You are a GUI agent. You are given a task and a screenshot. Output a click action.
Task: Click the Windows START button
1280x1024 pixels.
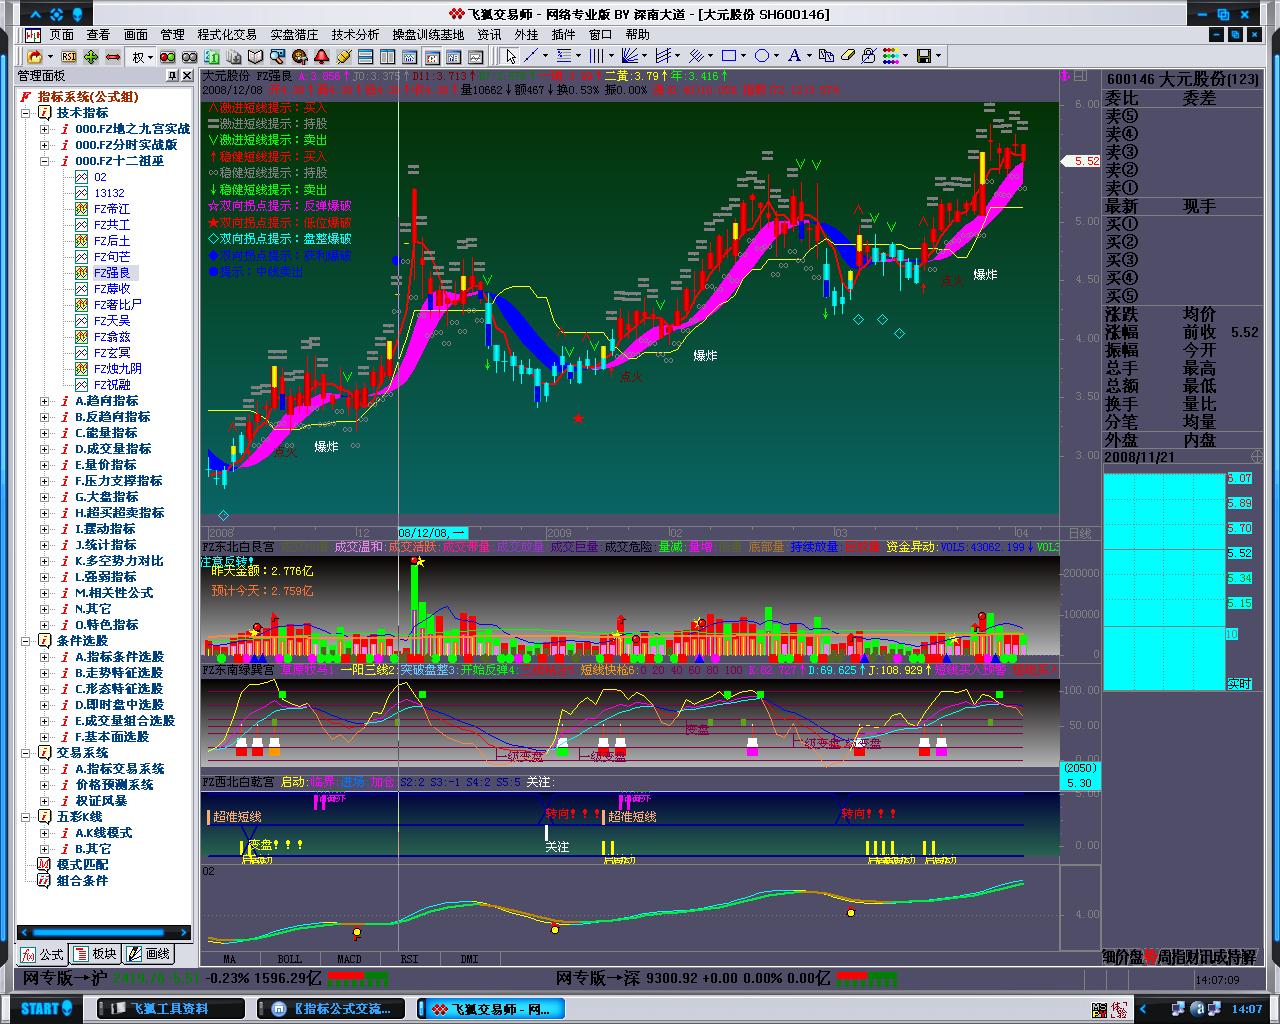(x=47, y=1008)
